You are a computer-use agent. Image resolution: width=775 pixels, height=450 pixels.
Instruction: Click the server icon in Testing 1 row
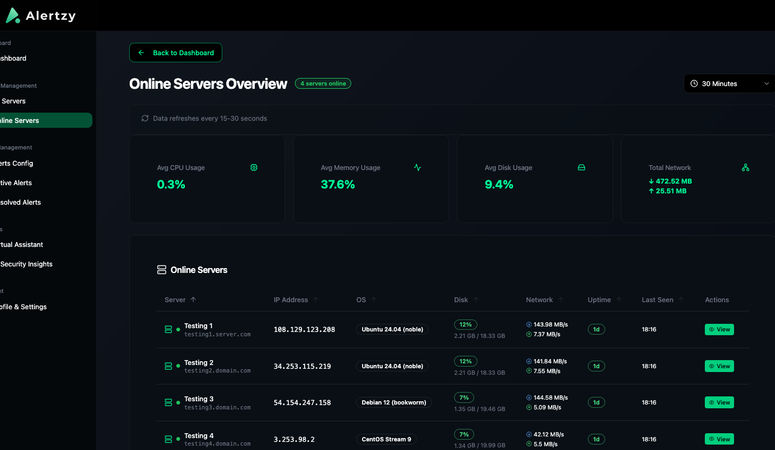168,329
